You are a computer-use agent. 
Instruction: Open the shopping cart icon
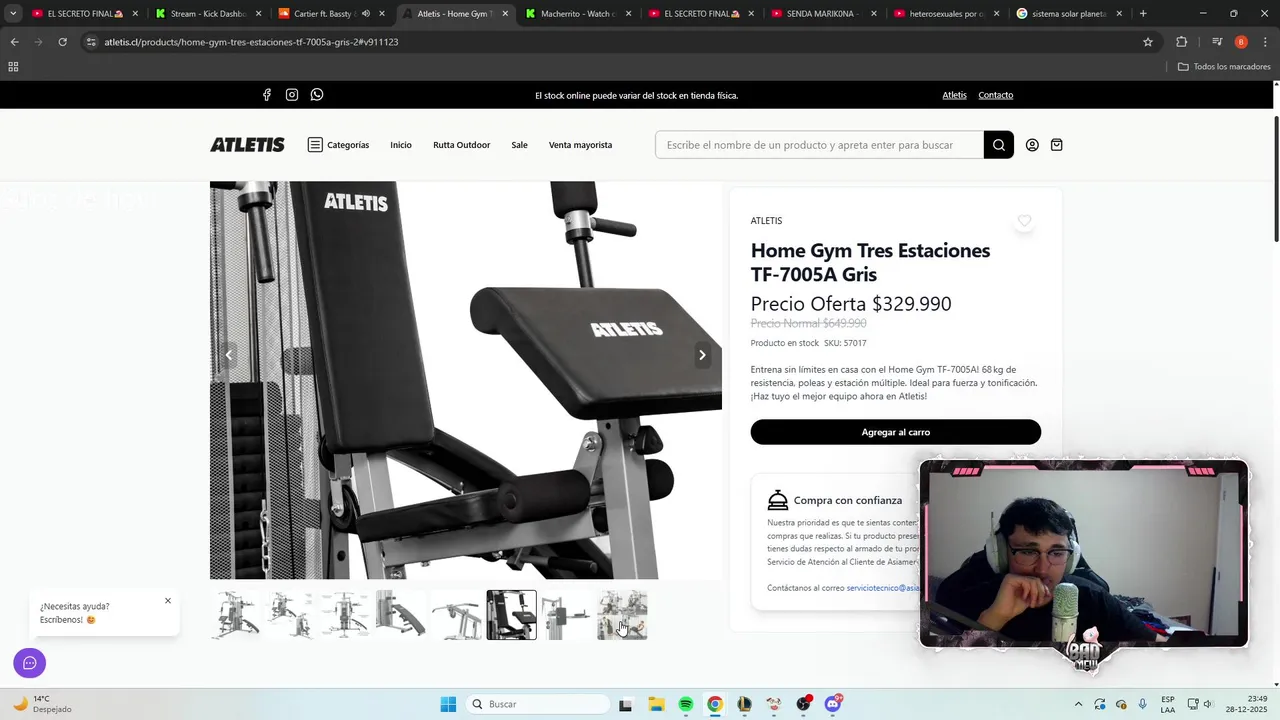[1057, 145]
